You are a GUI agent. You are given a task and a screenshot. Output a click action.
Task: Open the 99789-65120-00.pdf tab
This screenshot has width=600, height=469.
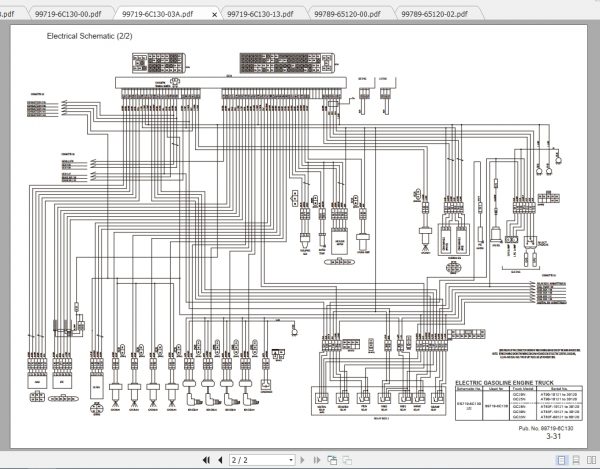coord(347,14)
